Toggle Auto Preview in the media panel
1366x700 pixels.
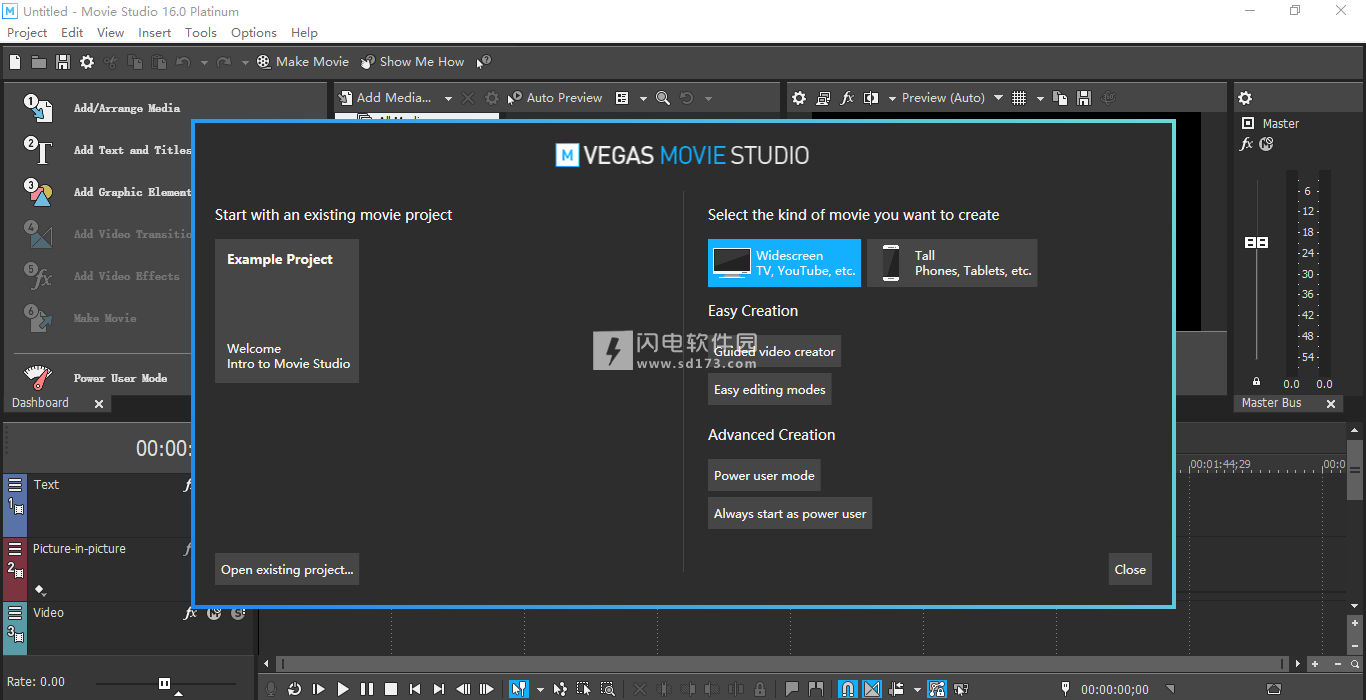(555, 98)
